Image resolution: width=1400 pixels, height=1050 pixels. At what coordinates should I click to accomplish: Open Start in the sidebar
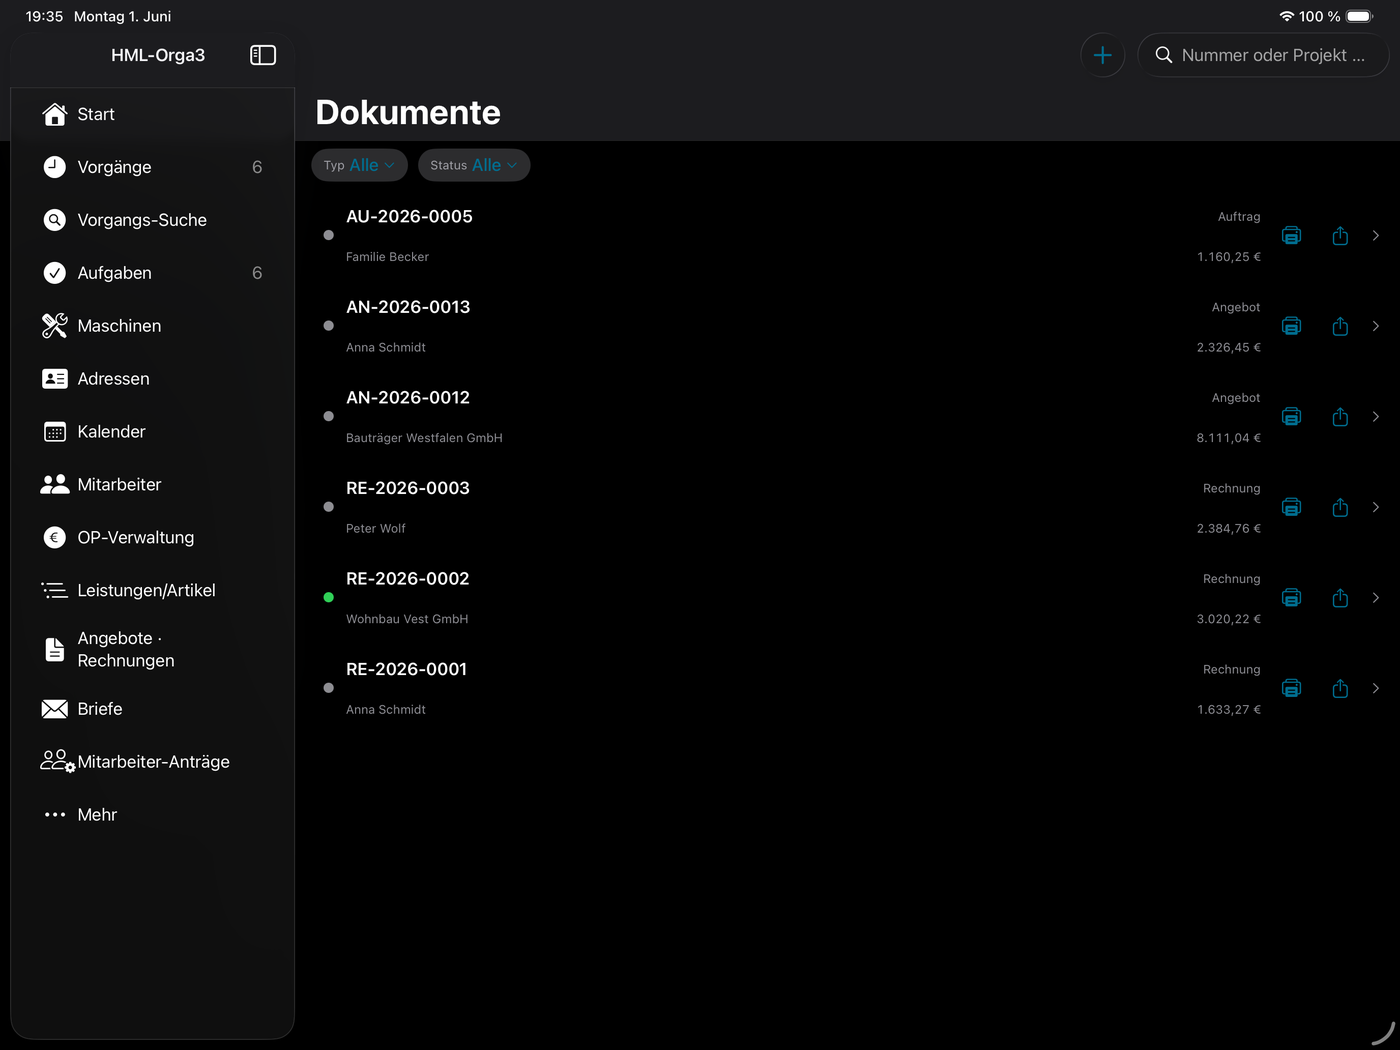pos(153,114)
